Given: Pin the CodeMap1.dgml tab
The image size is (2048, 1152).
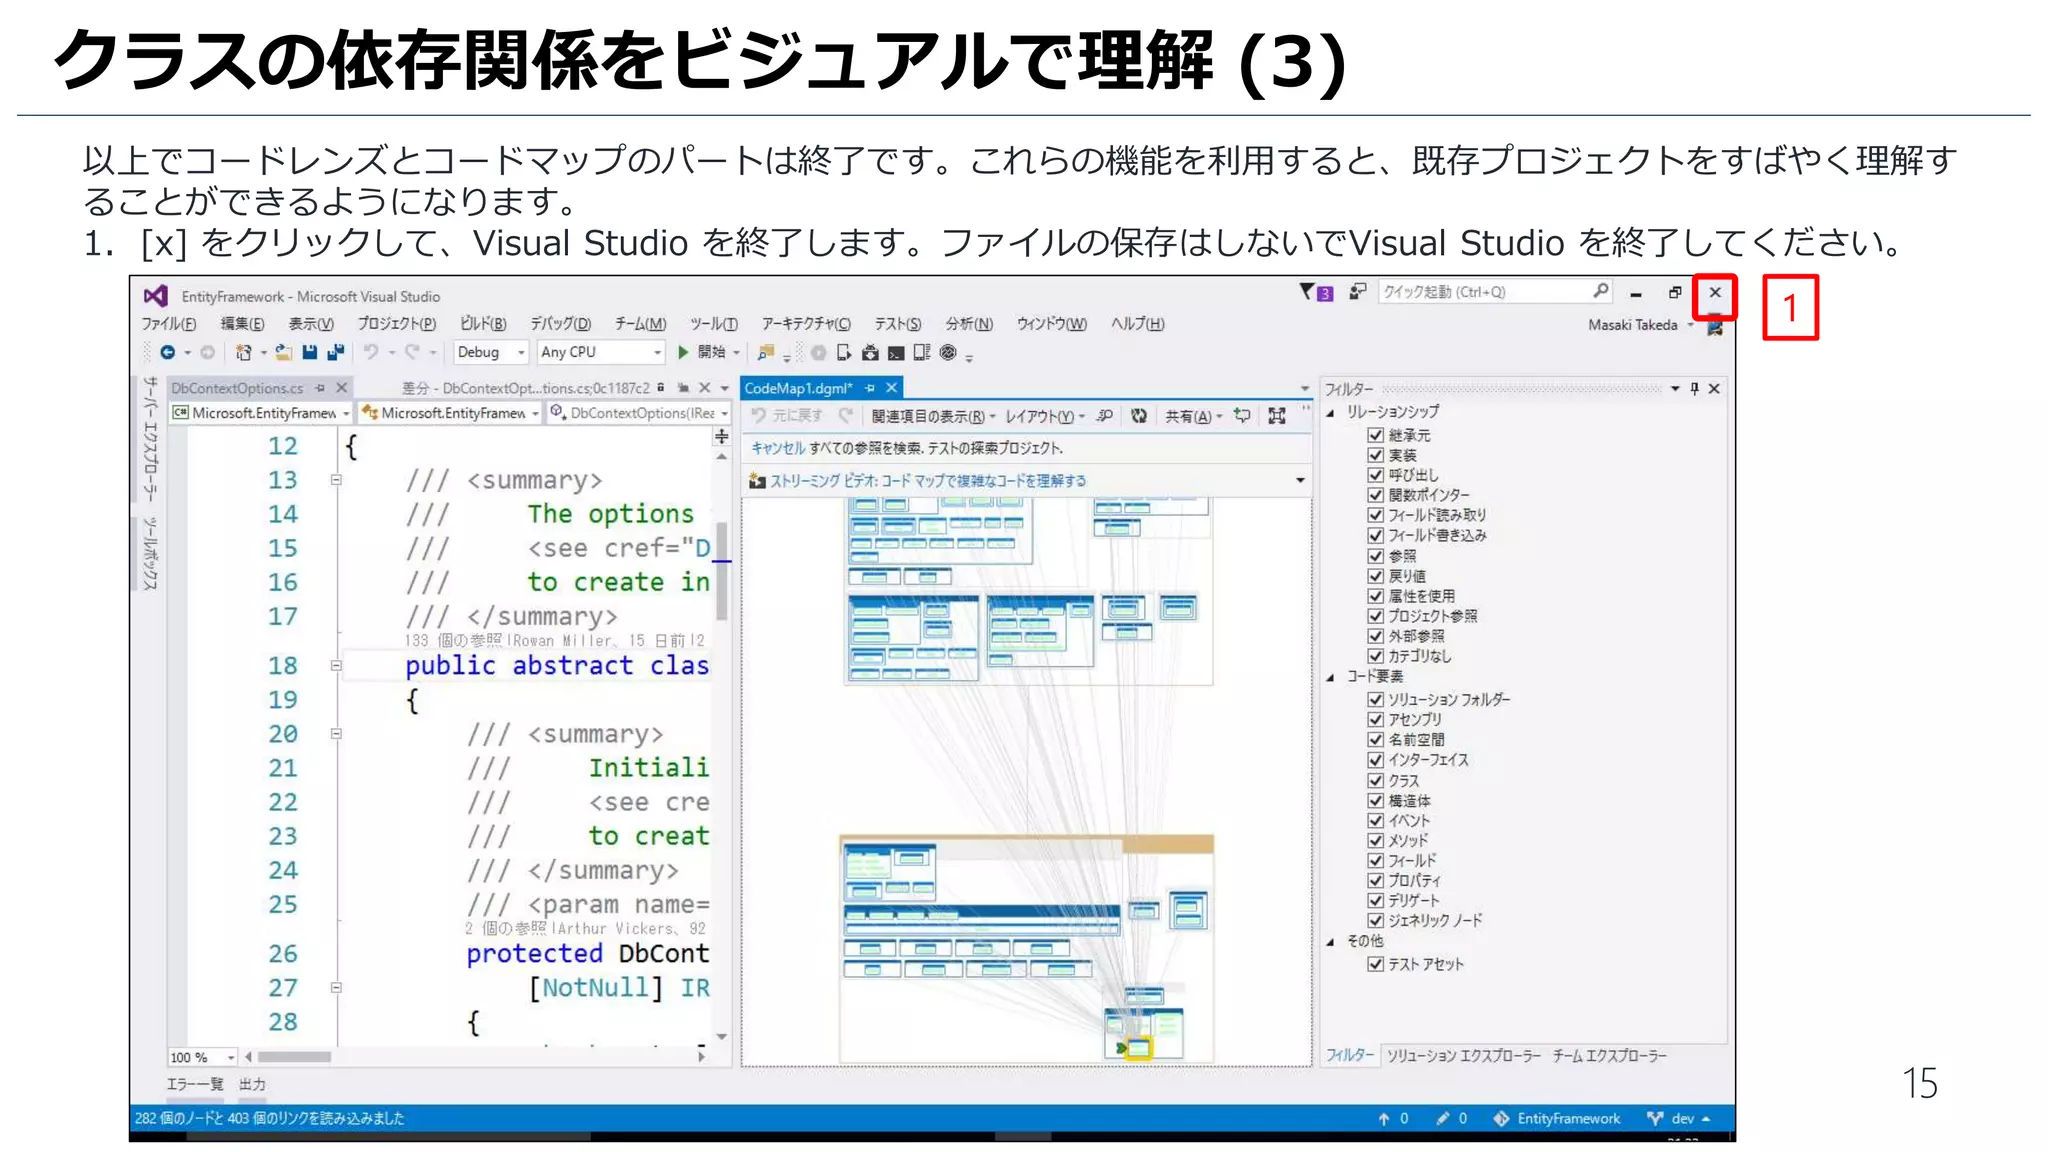Looking at the screenshot, I should 870,388.
